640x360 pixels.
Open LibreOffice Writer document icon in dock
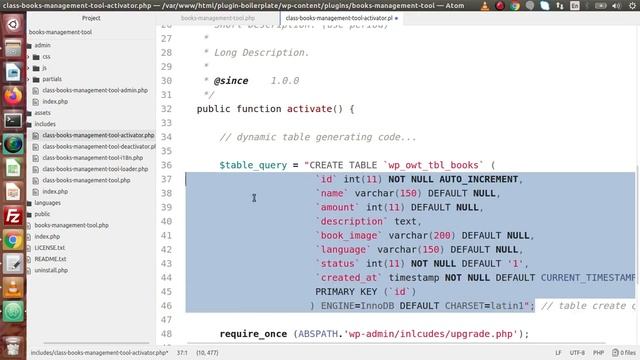(x=13, y=73)
